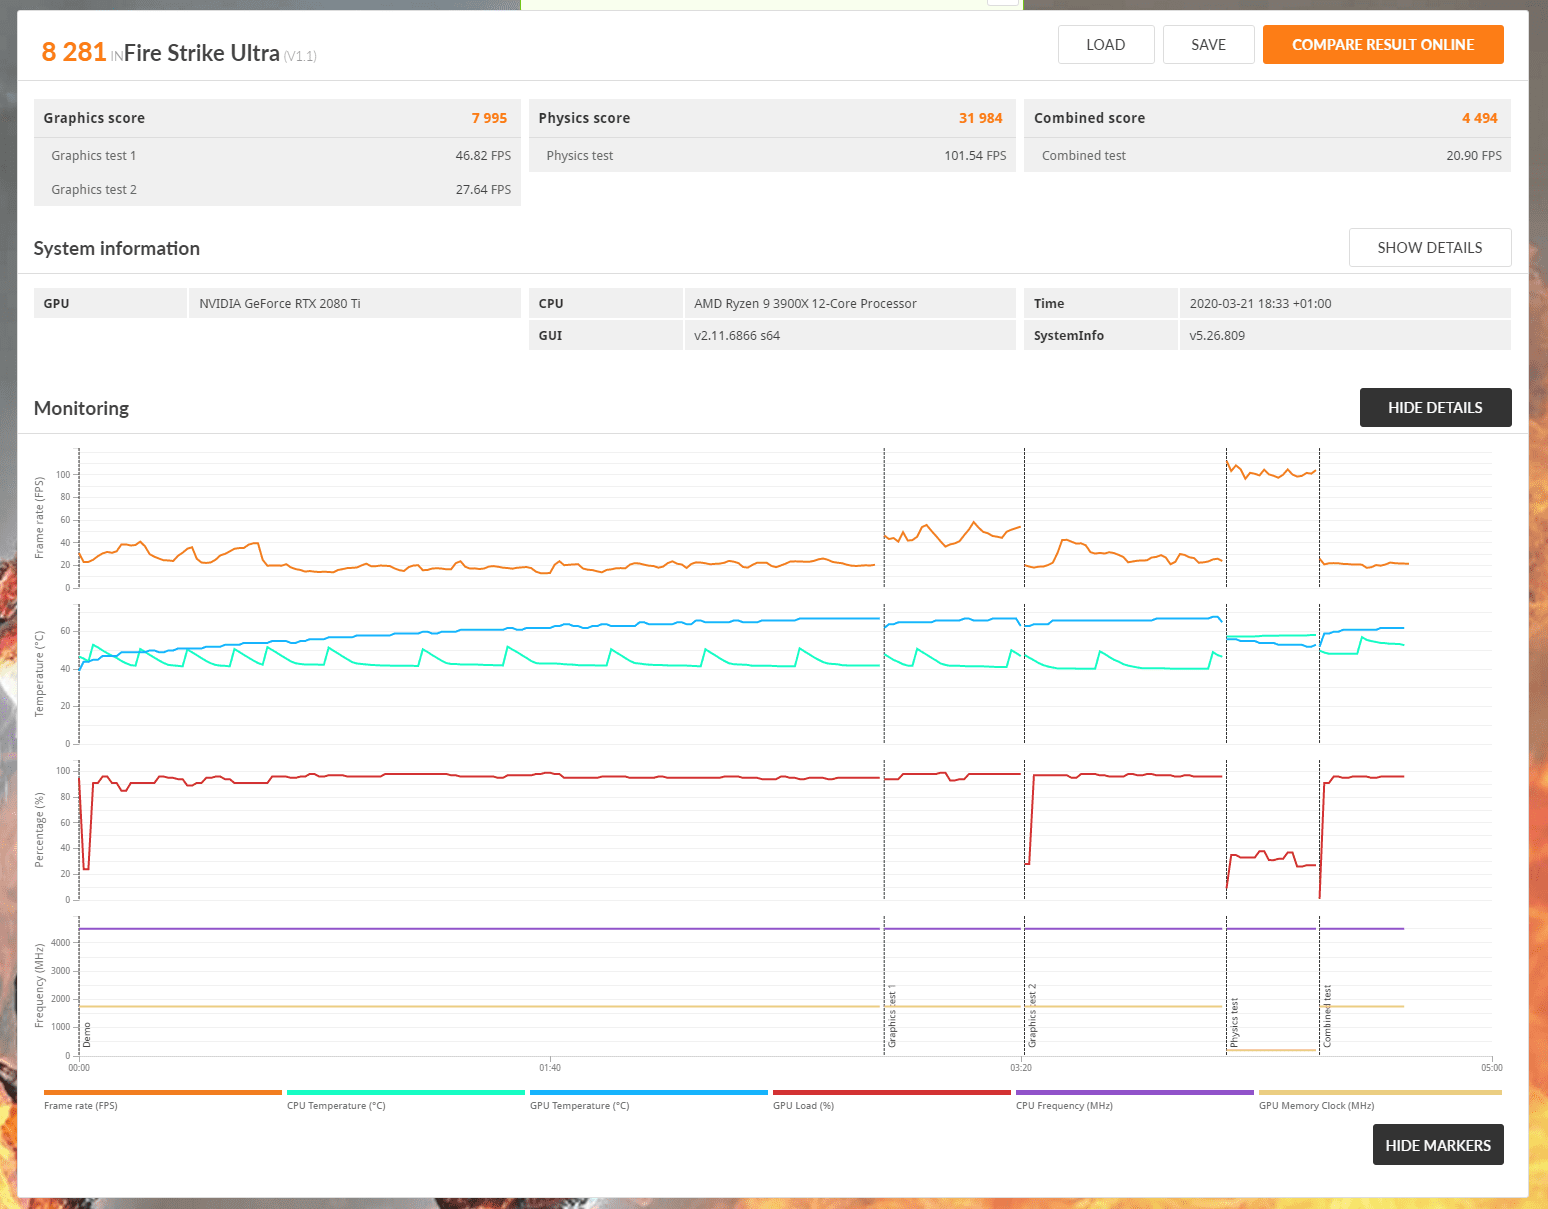This screenshot has height=1209, width=1548.
Task: Click the SAVE button
Action: pos(1208,45)
